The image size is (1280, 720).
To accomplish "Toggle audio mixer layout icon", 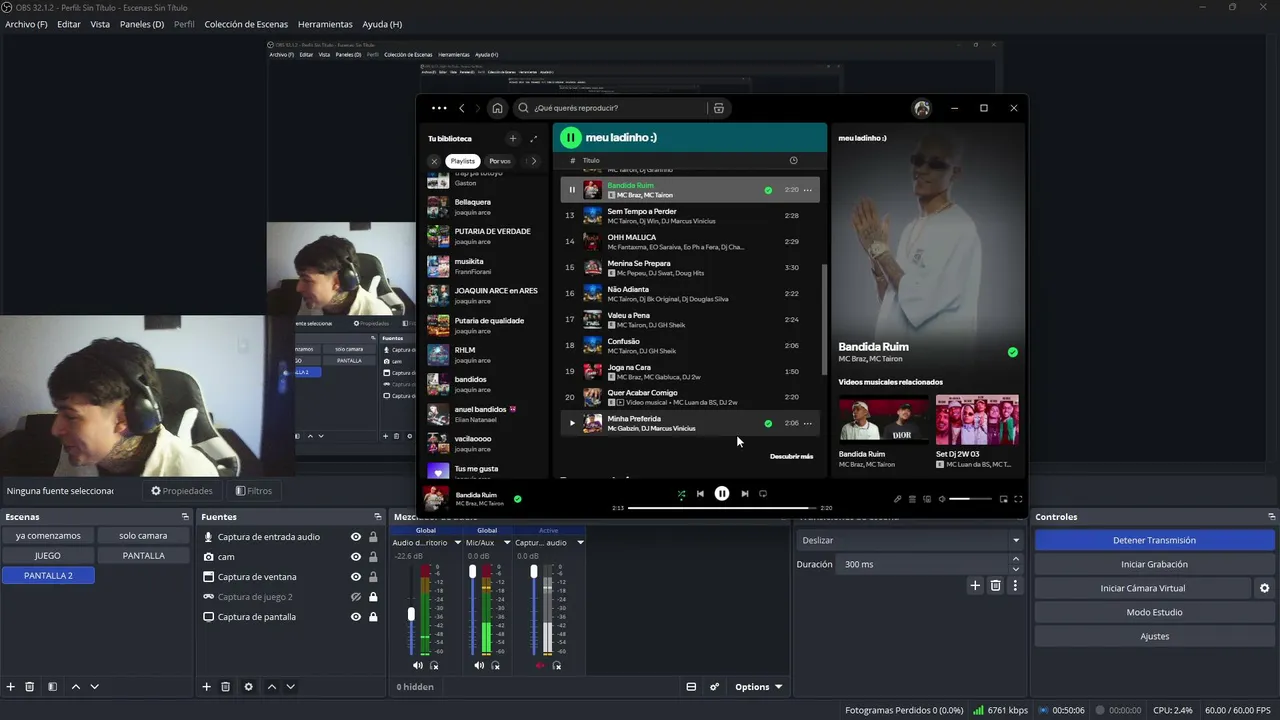I will [691, 687].
